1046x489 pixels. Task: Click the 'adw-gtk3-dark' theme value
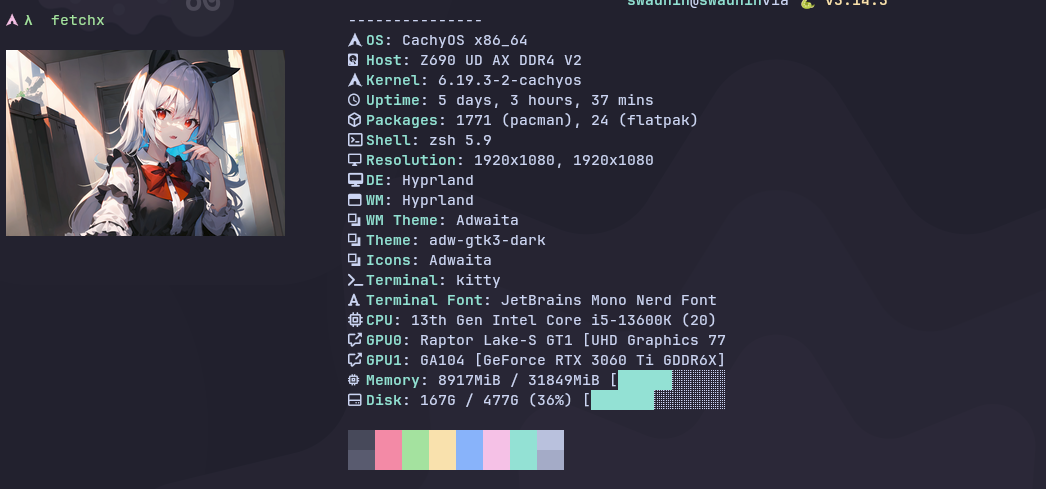pyautogui.click(x=487, y=240)
